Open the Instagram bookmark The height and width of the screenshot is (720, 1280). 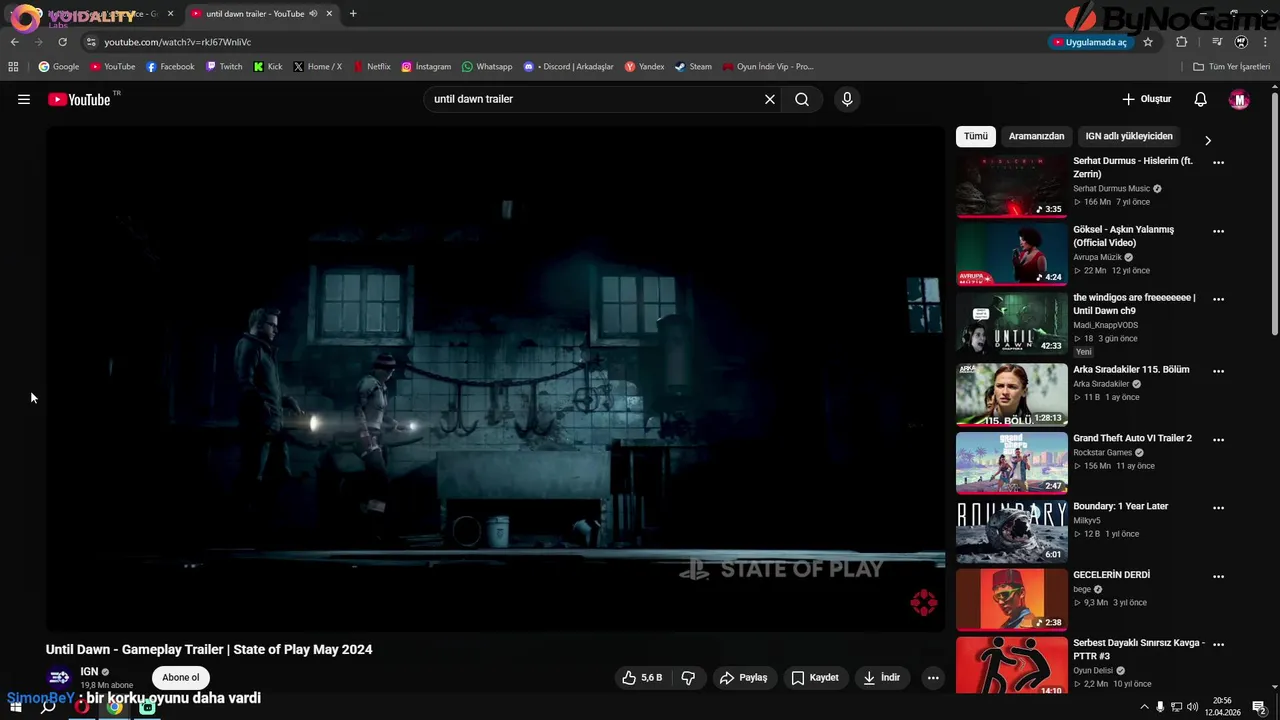[426, 67]
